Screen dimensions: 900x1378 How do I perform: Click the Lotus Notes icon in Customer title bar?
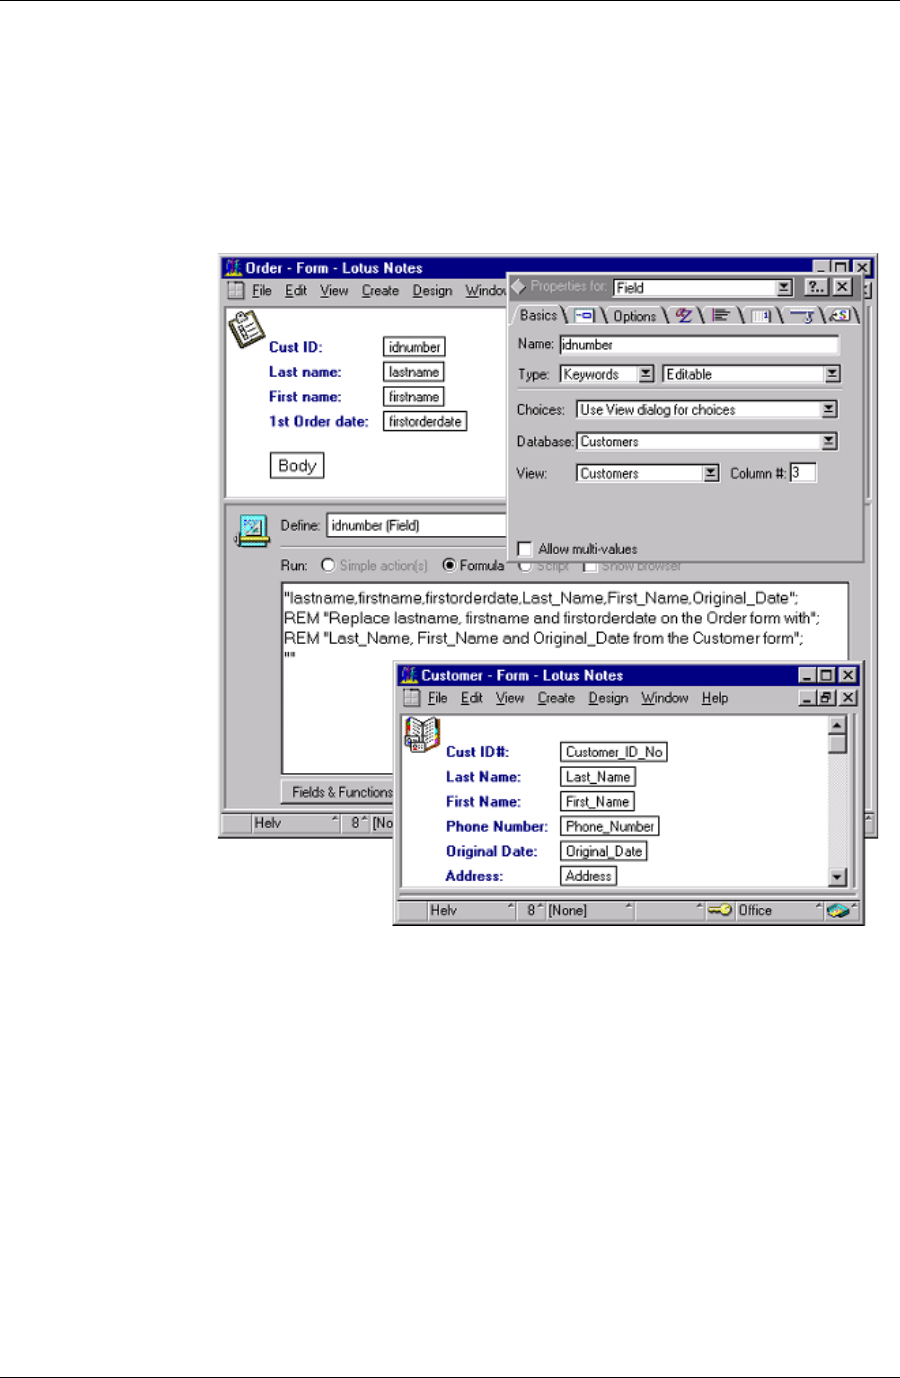(x=408, y=675)
